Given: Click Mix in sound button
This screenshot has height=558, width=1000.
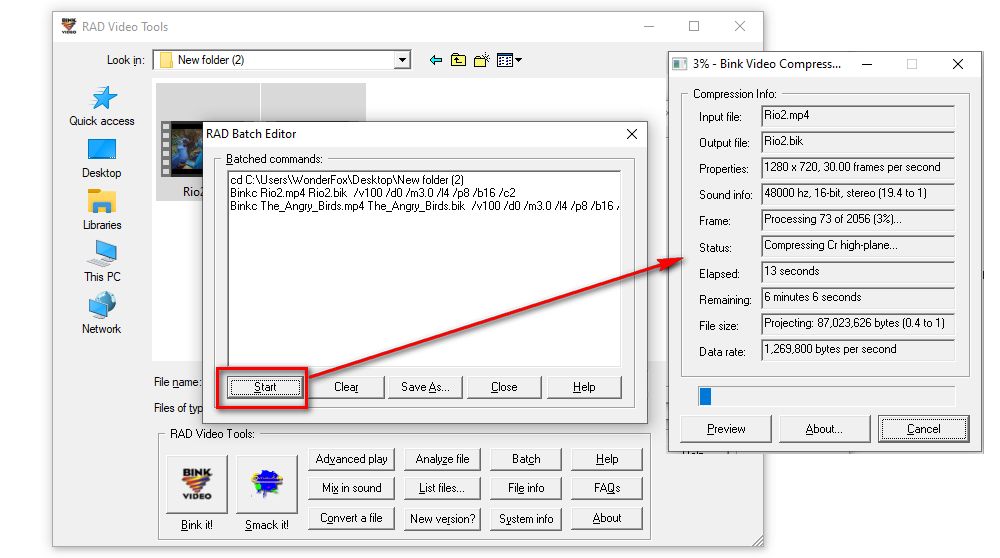Looking at the screenshot, I should click(351, 488).
